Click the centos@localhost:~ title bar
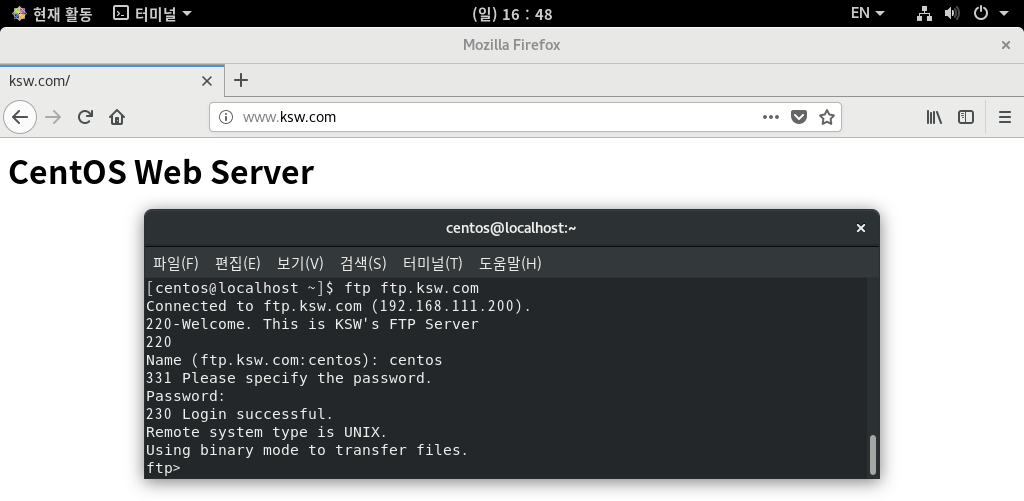 coord(511,228)
